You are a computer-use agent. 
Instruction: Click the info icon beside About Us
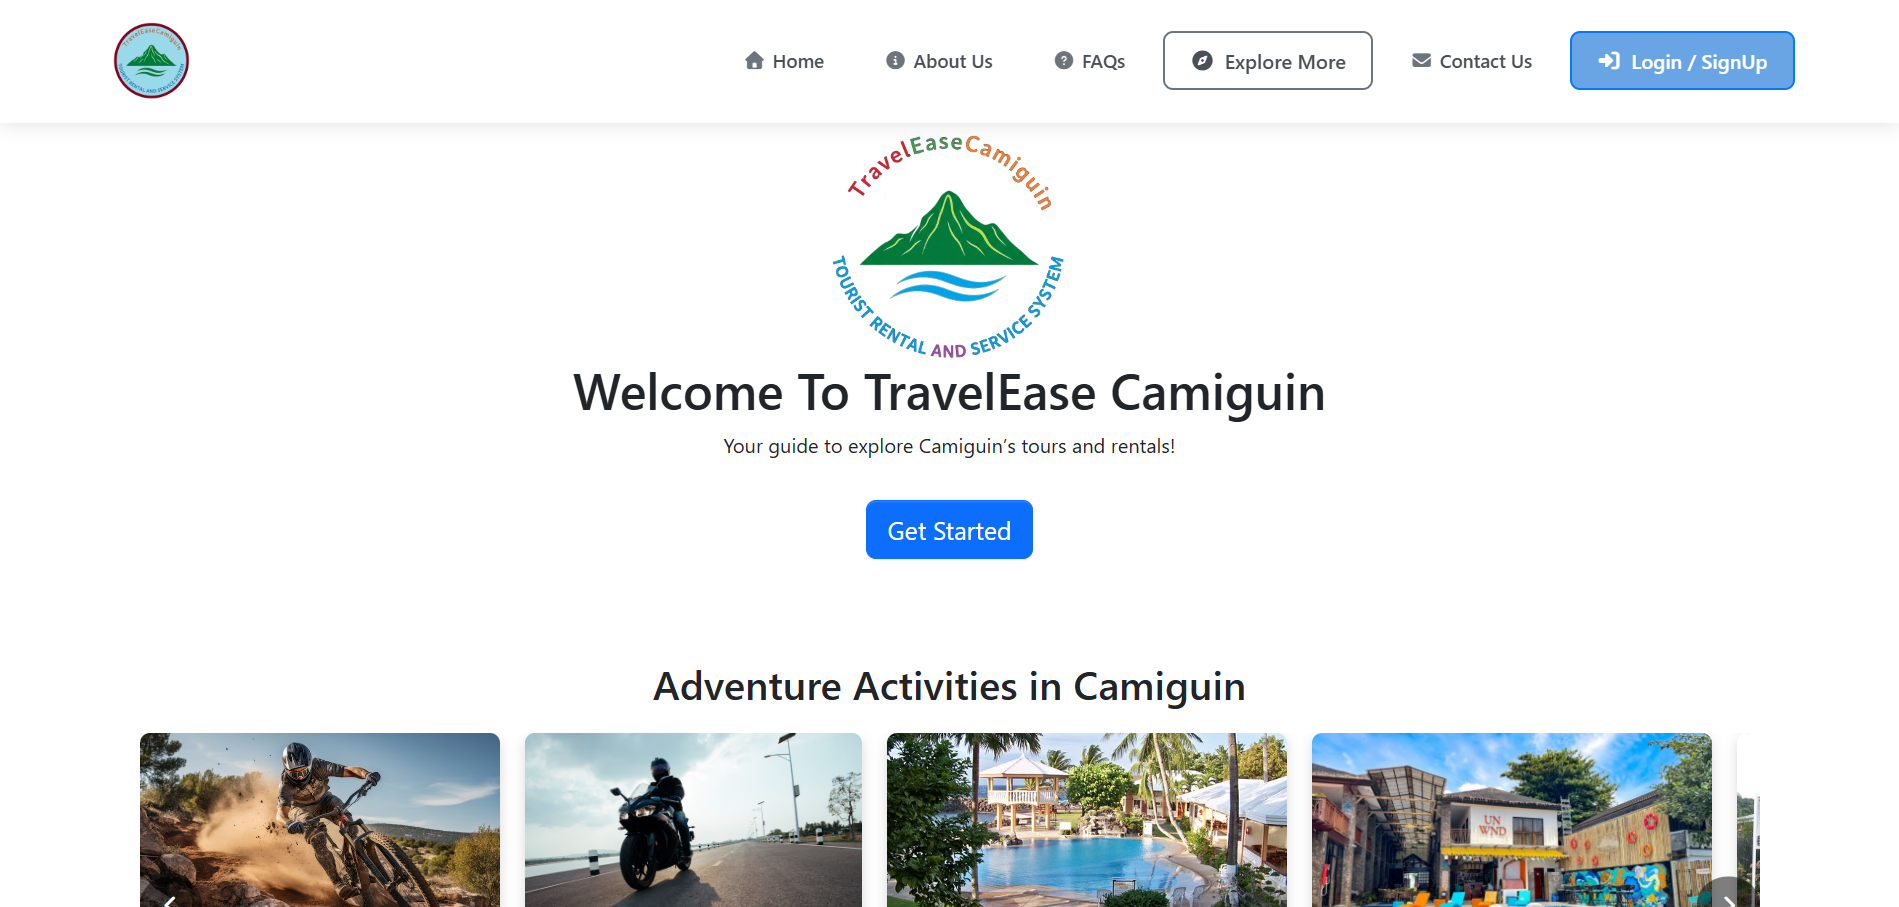(896, 60)
